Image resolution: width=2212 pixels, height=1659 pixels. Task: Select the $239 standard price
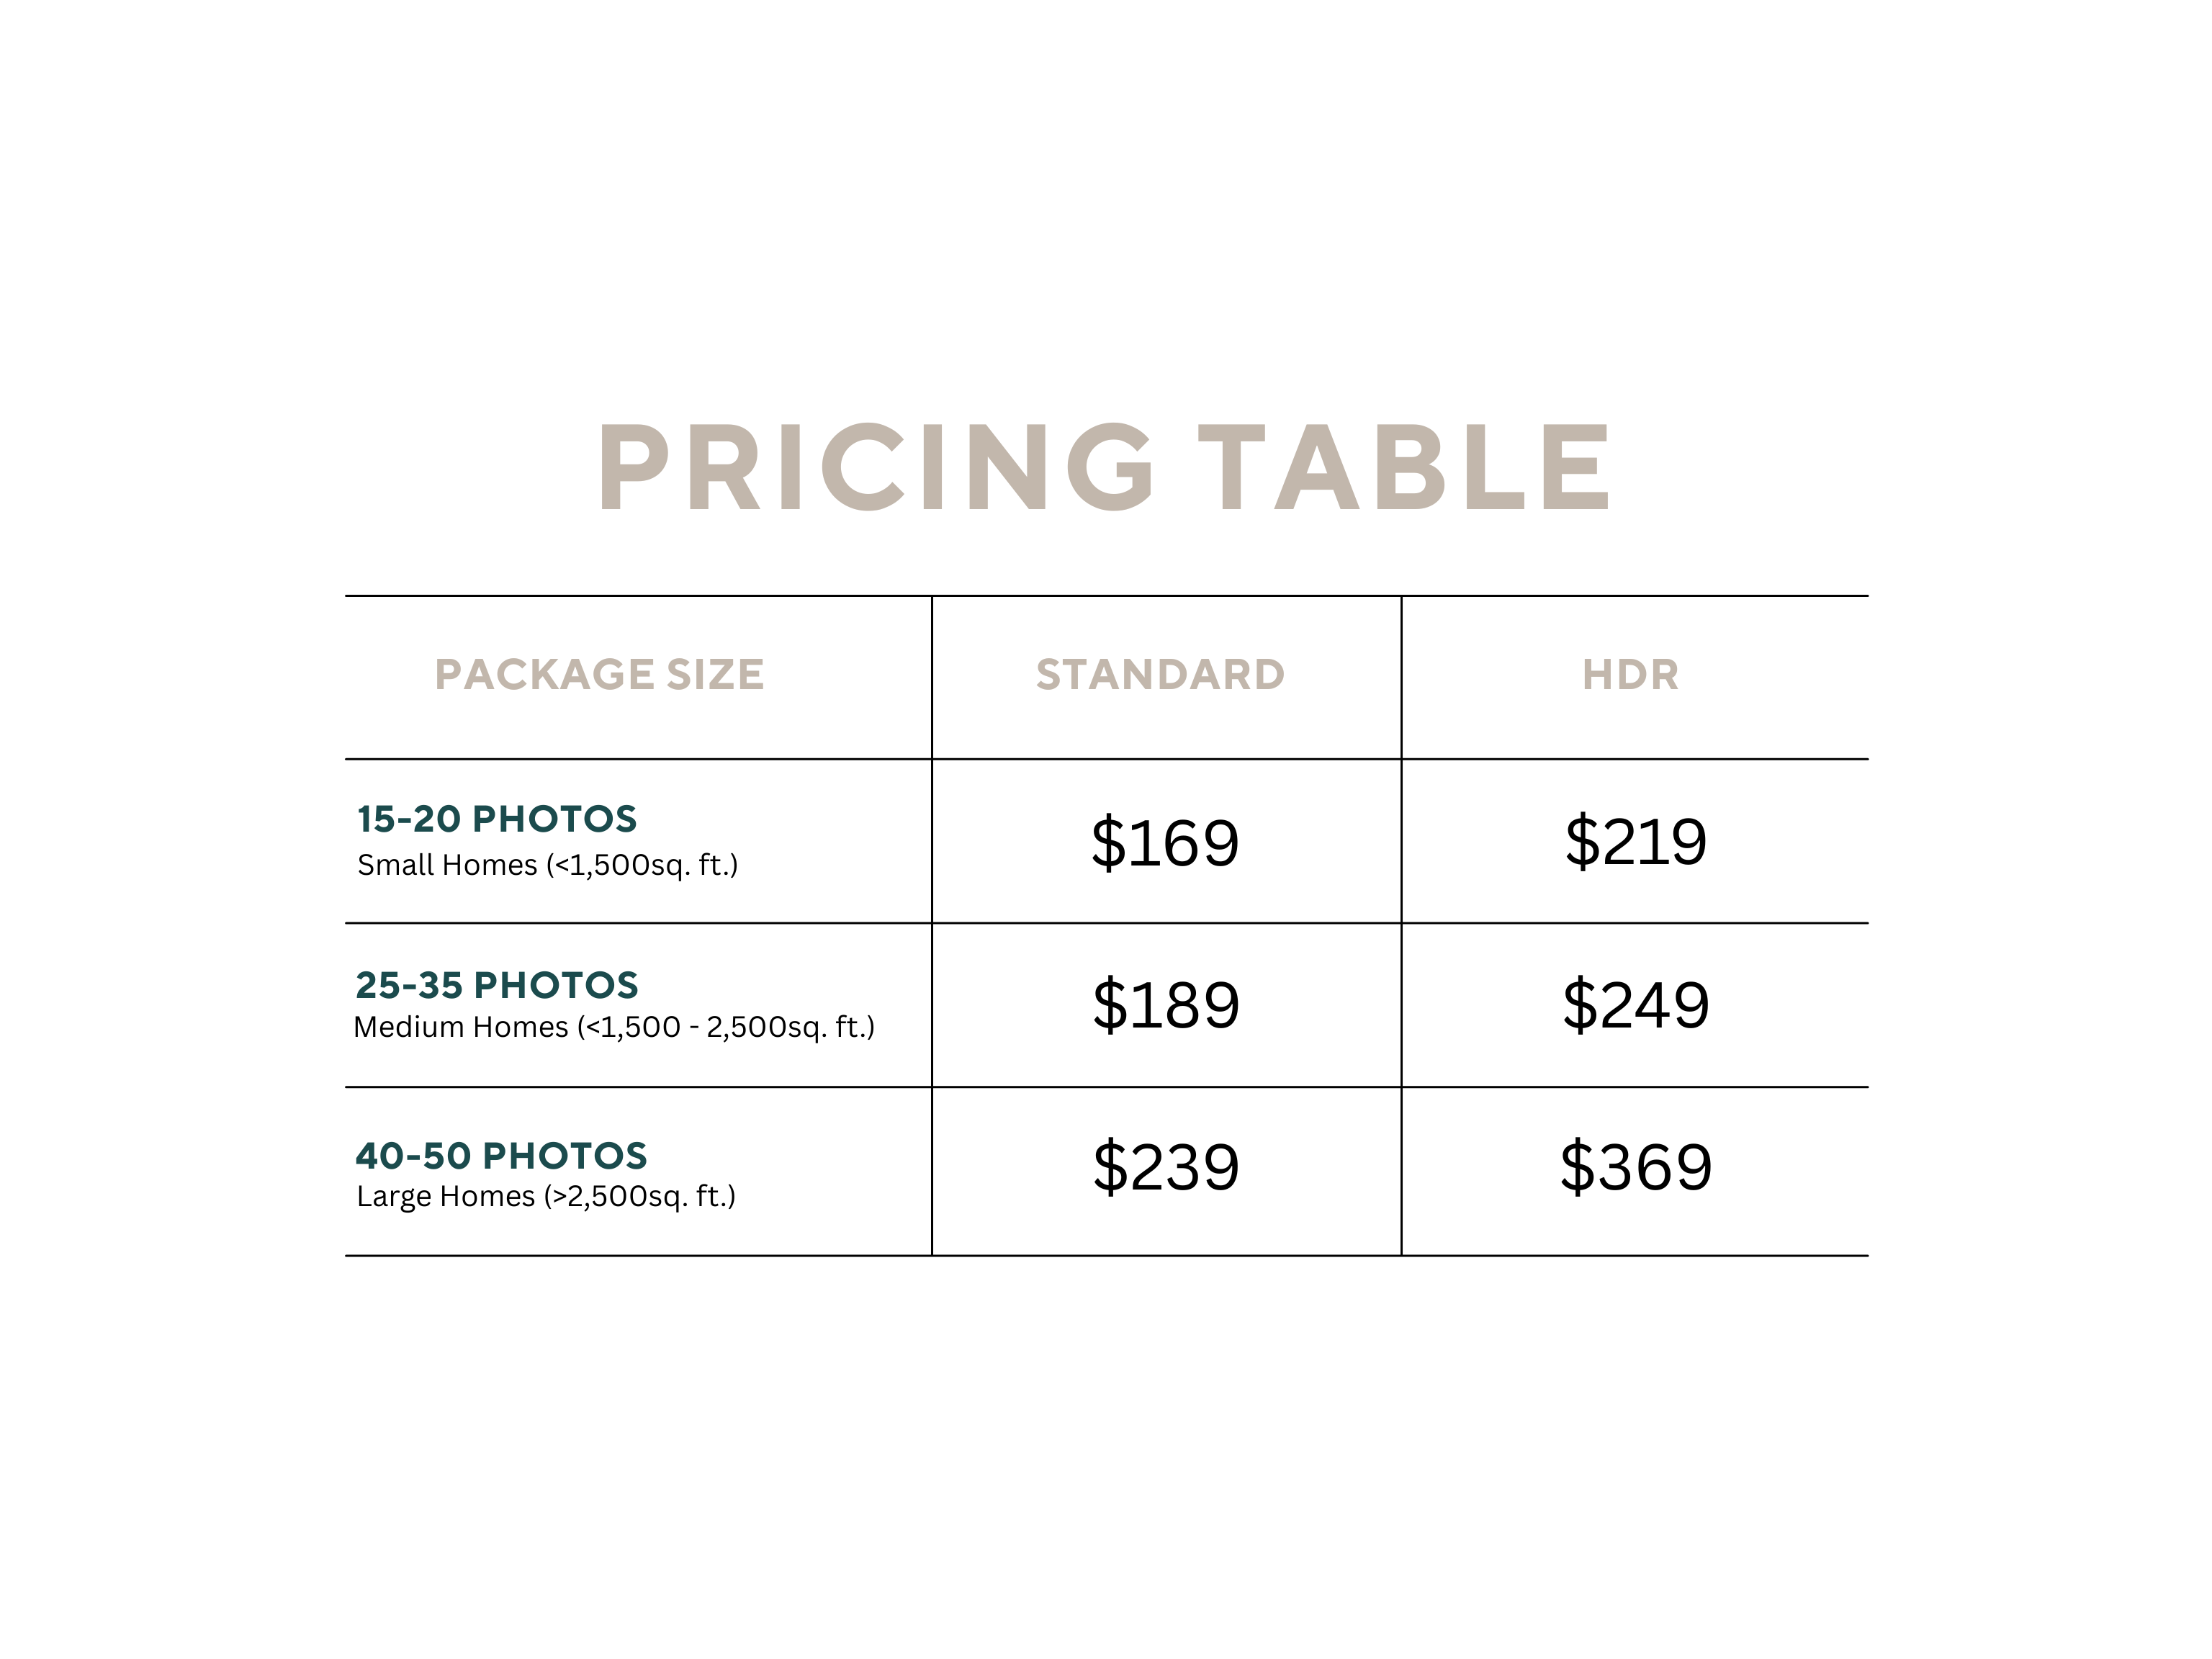tap(1166, 1167)
